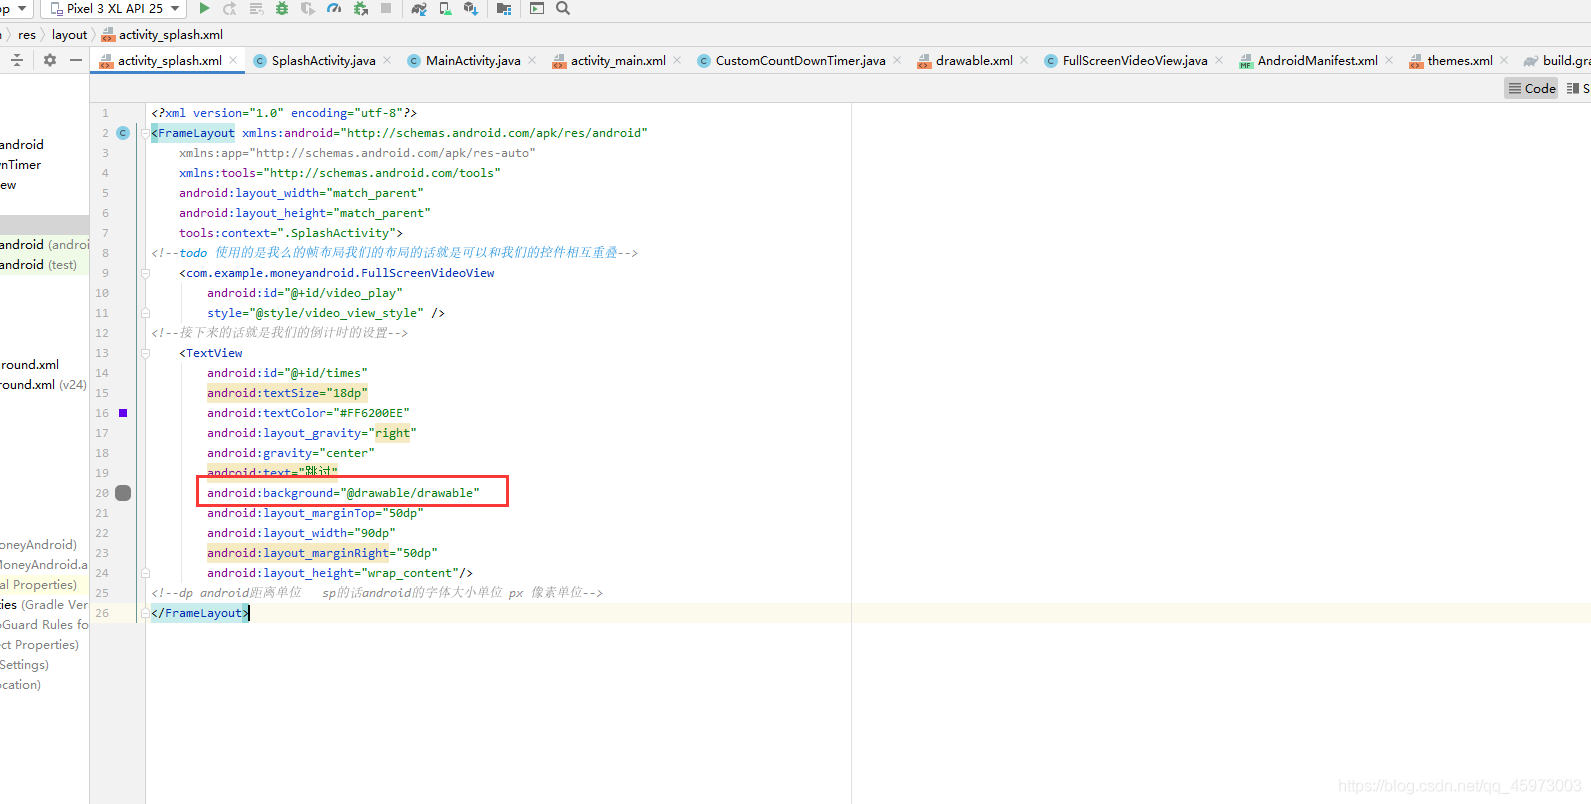Image resolution: width=1591 pixels, height=804 pixels.
Task: Close the SplashActivity.java tab
Action: click(387, 60)
